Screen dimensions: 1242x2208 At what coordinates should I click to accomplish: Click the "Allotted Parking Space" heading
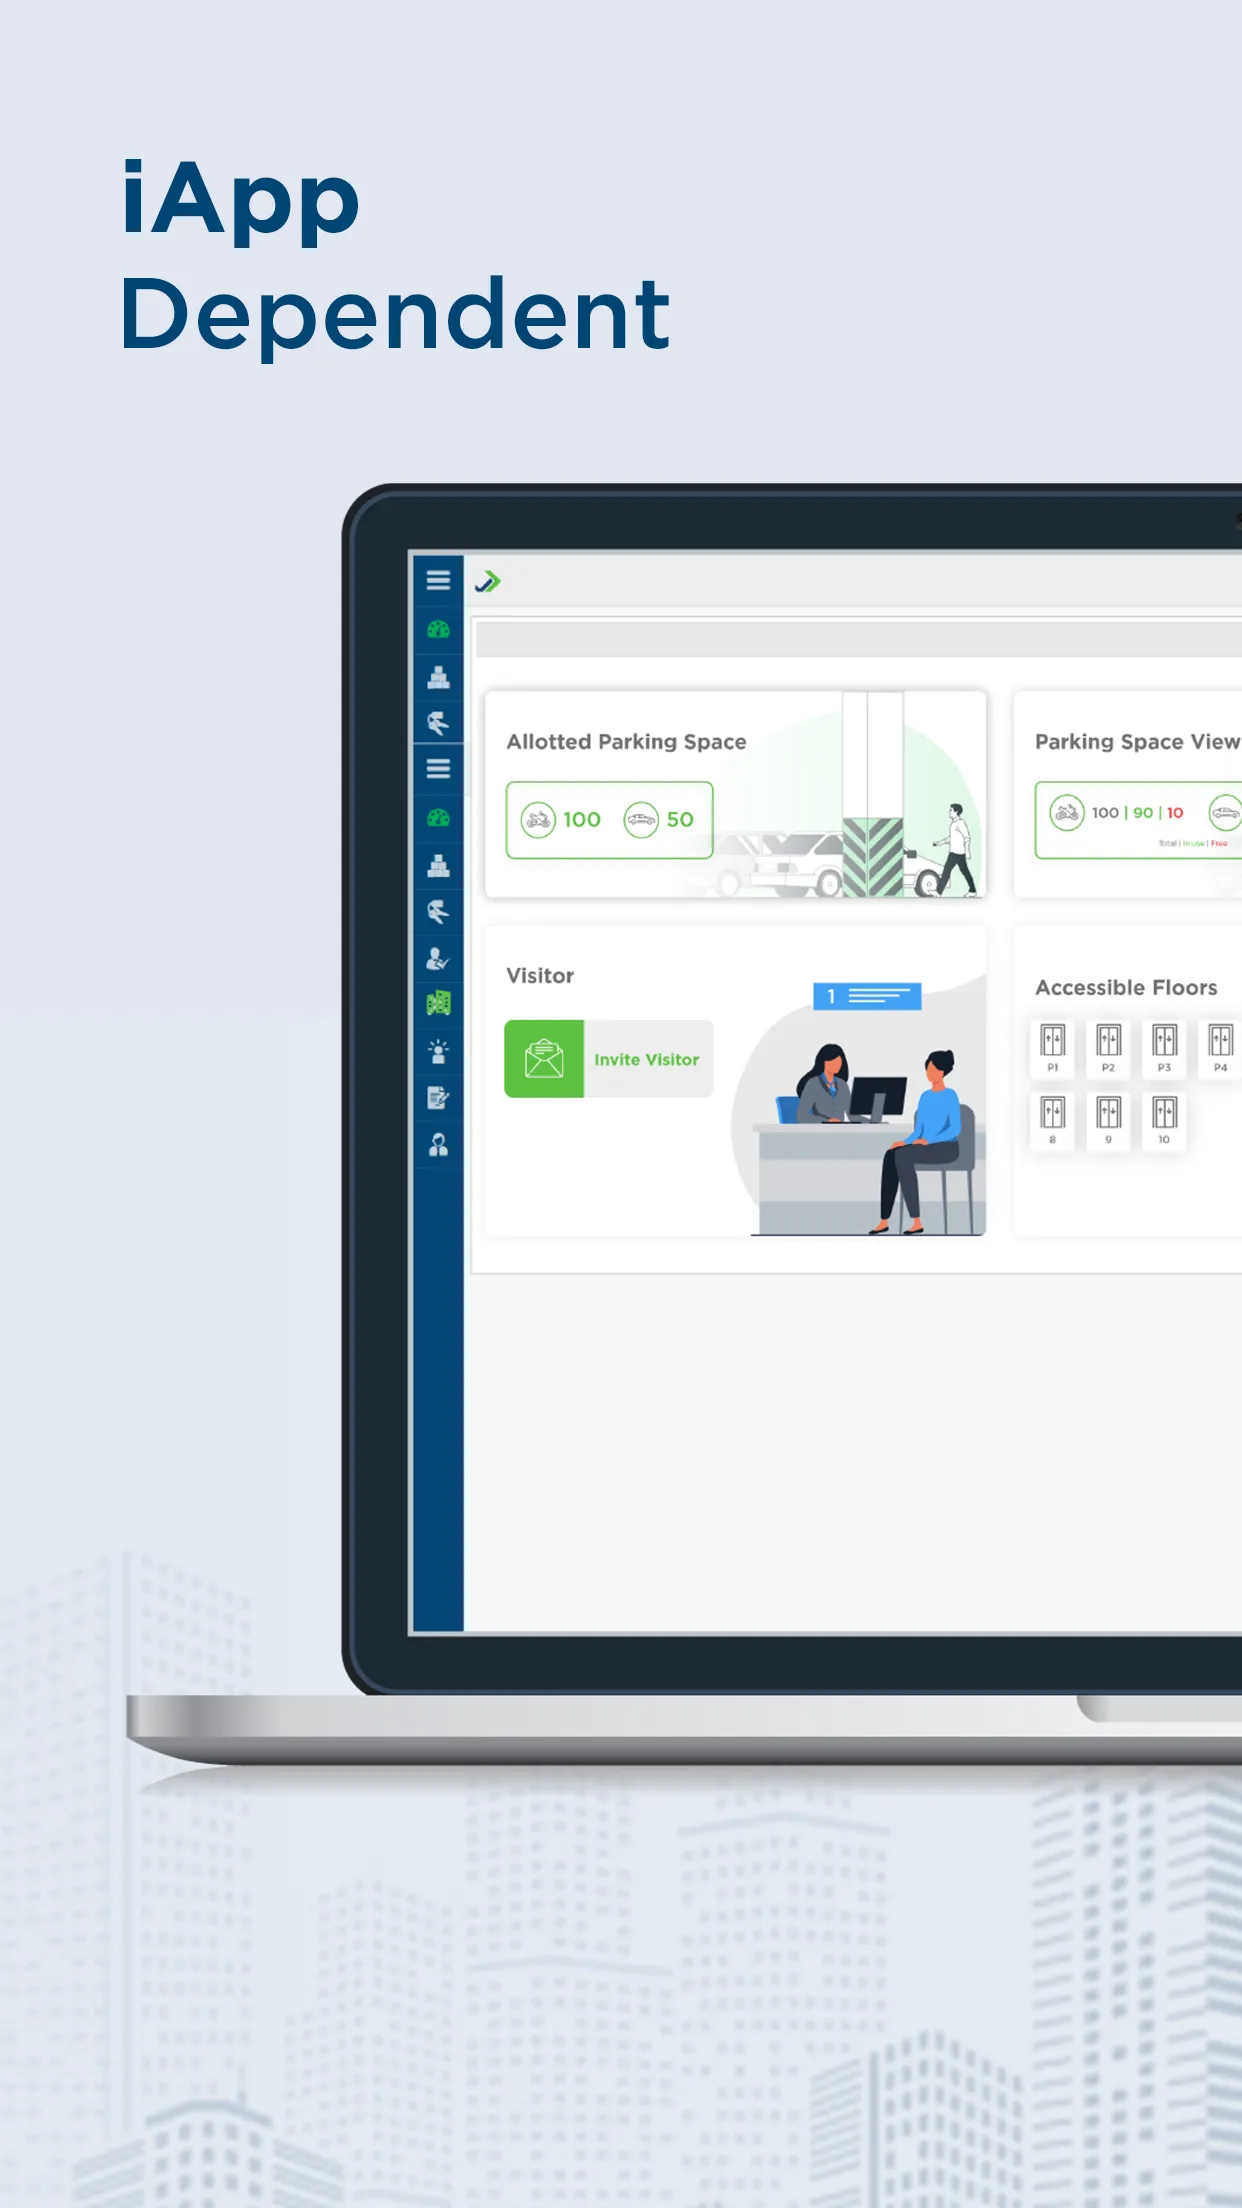(x=626, y=742)
